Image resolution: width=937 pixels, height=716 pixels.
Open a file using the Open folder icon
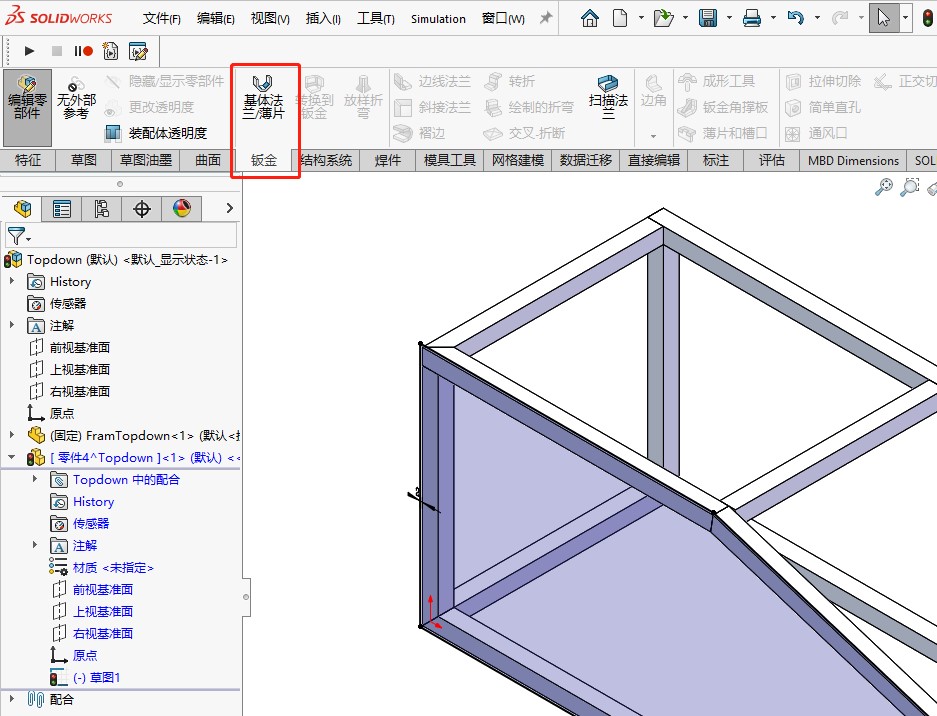point(663,18)
